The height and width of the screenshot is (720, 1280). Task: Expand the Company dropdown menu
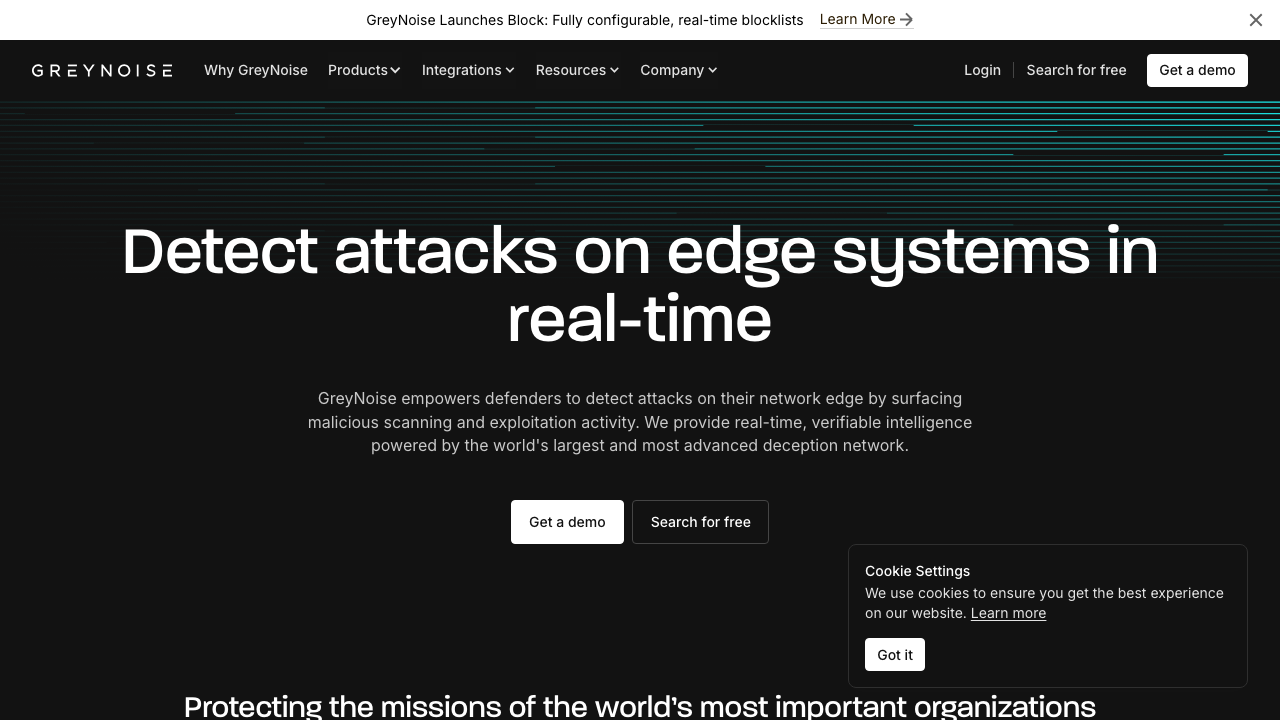pos(679,70)
